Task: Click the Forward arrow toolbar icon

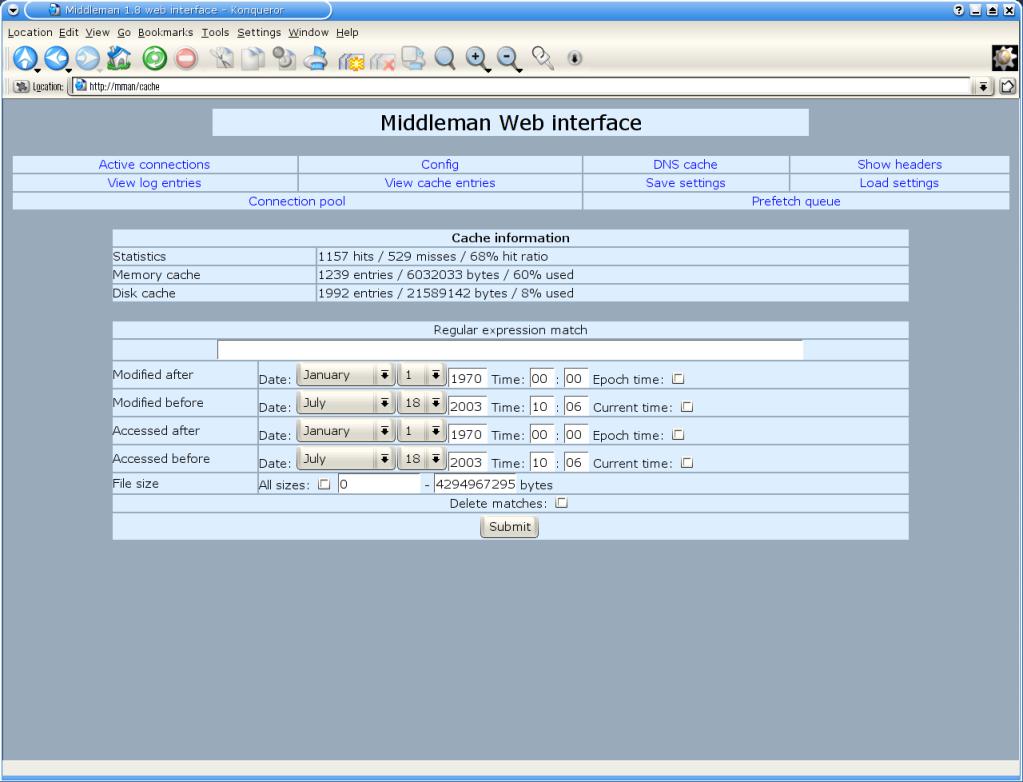Action: (x=87, y=58)
